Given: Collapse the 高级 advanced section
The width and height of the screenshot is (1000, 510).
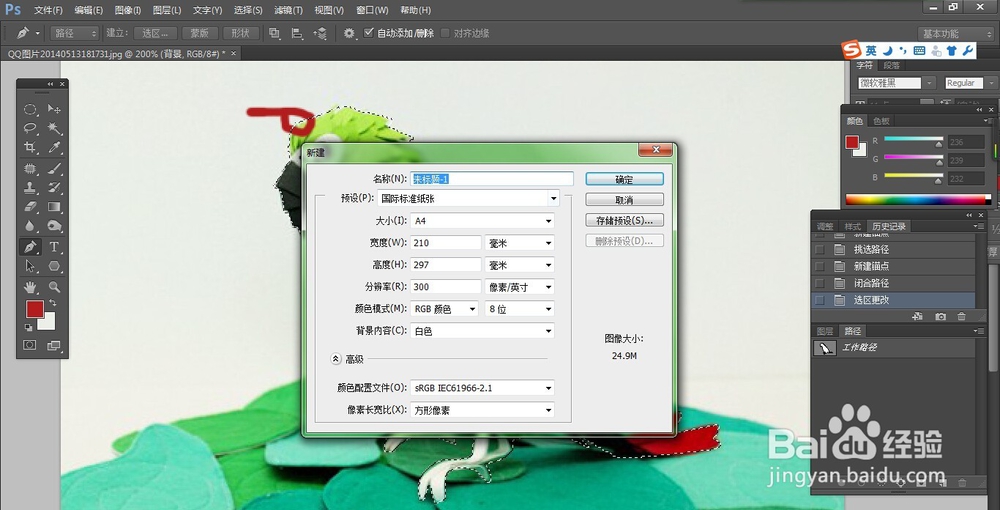Looking at the screenshot, I should (x=336, y=359).
